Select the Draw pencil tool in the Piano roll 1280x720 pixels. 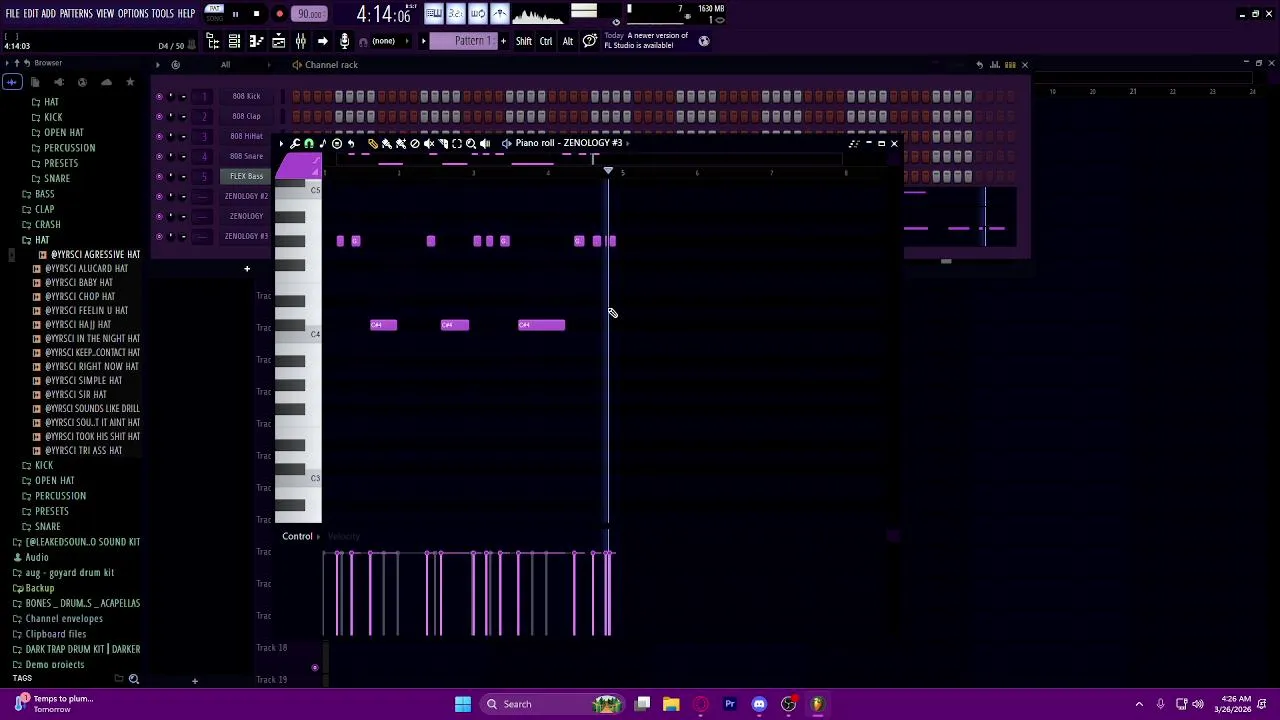pyautogui.click(x=373, y=143)
